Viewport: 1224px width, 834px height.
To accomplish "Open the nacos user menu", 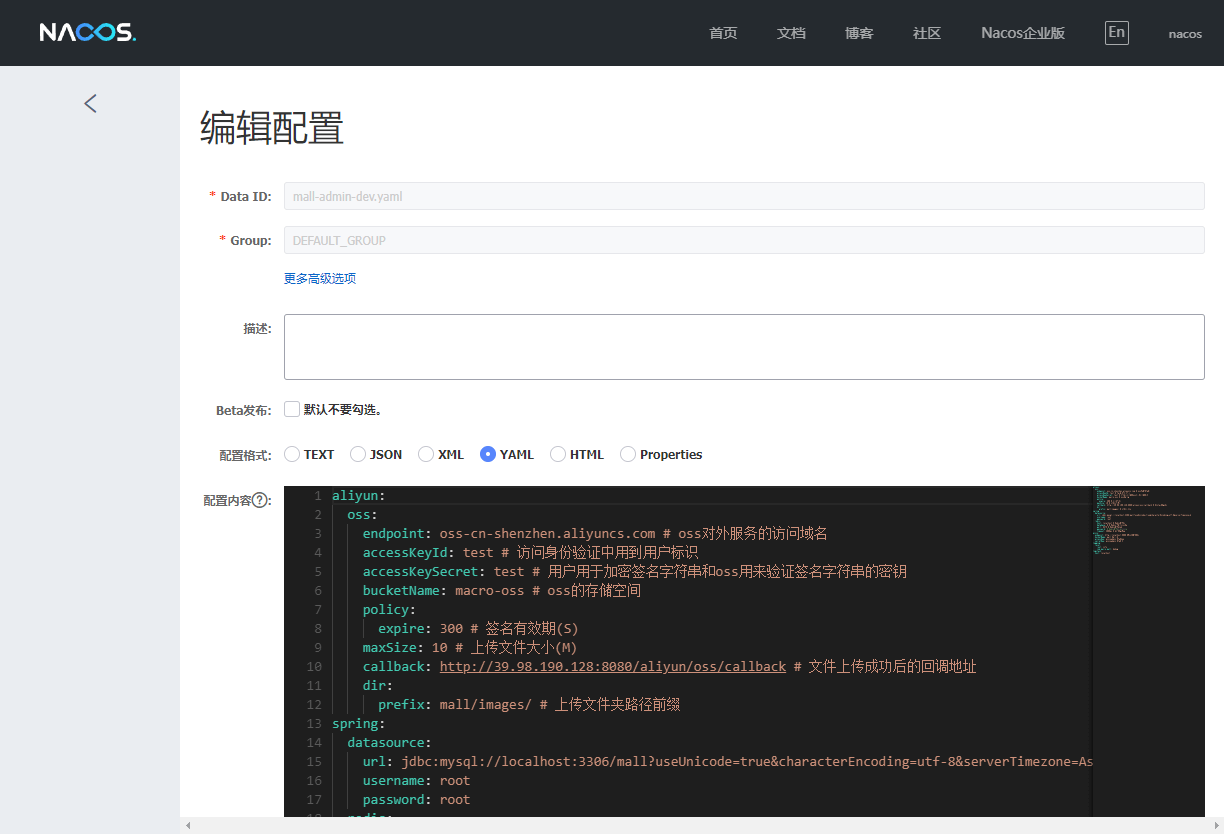I will pyautogui.click(x=1185, y=33).
